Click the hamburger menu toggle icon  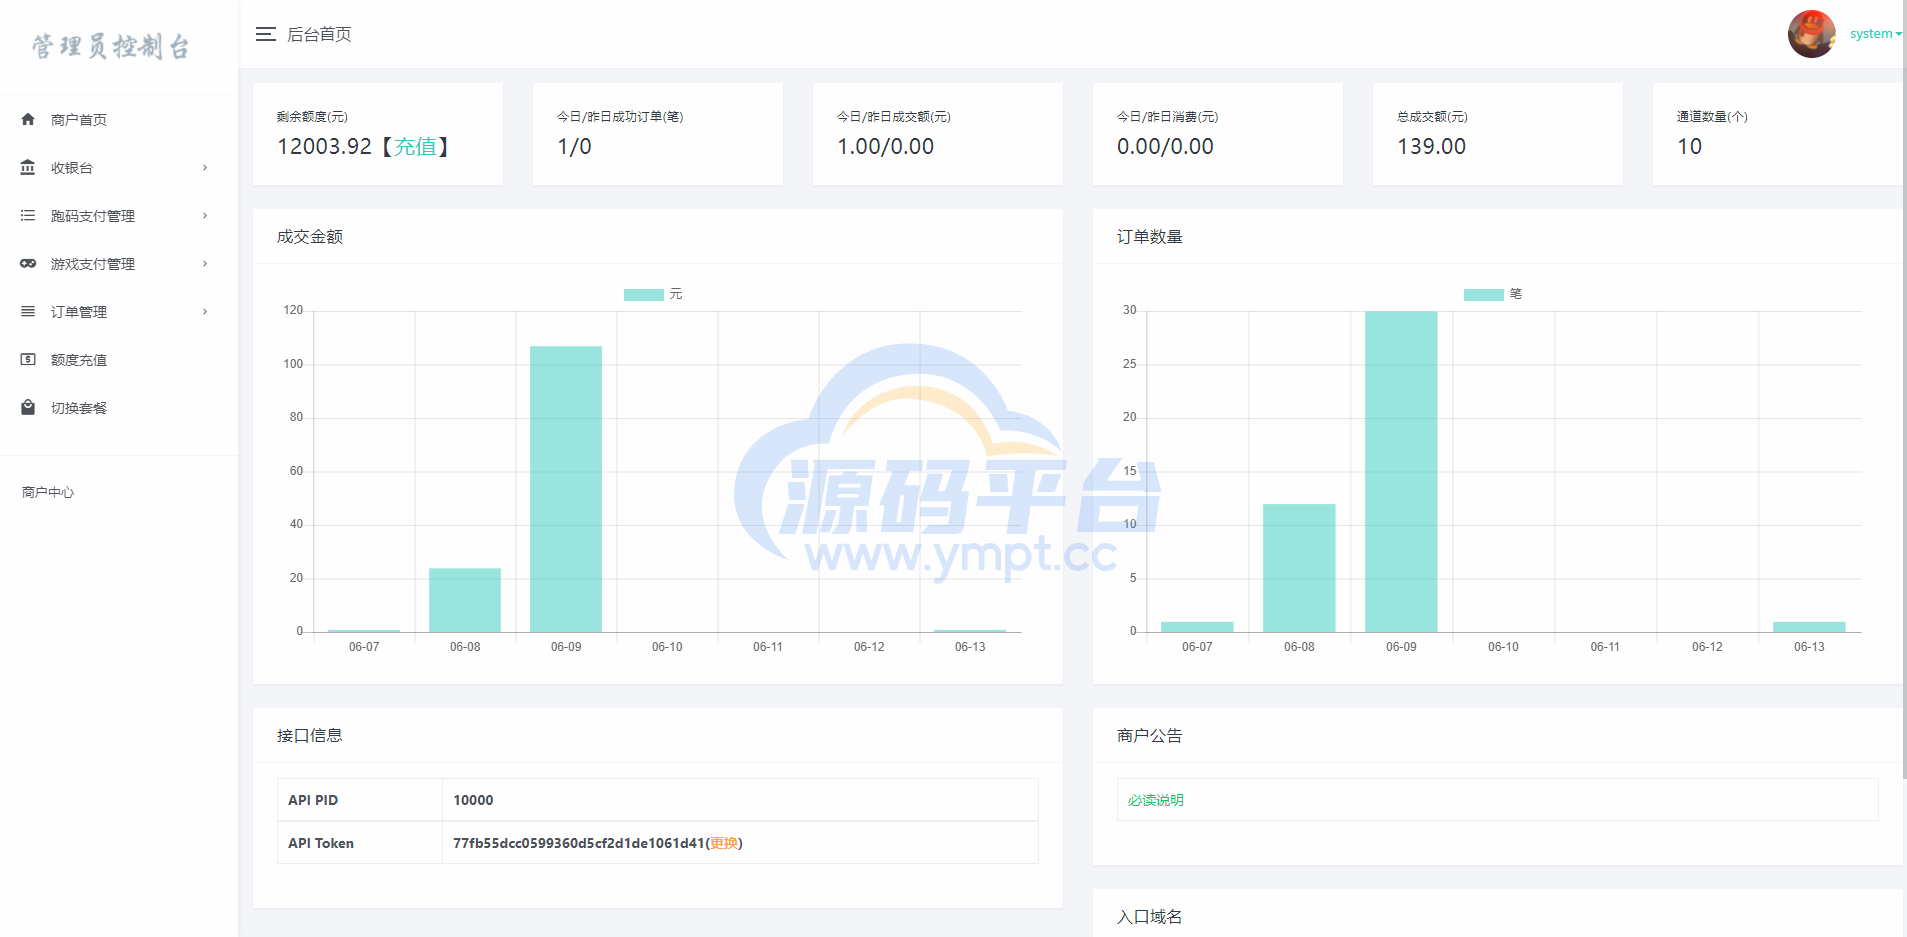(x=265, y=34)
